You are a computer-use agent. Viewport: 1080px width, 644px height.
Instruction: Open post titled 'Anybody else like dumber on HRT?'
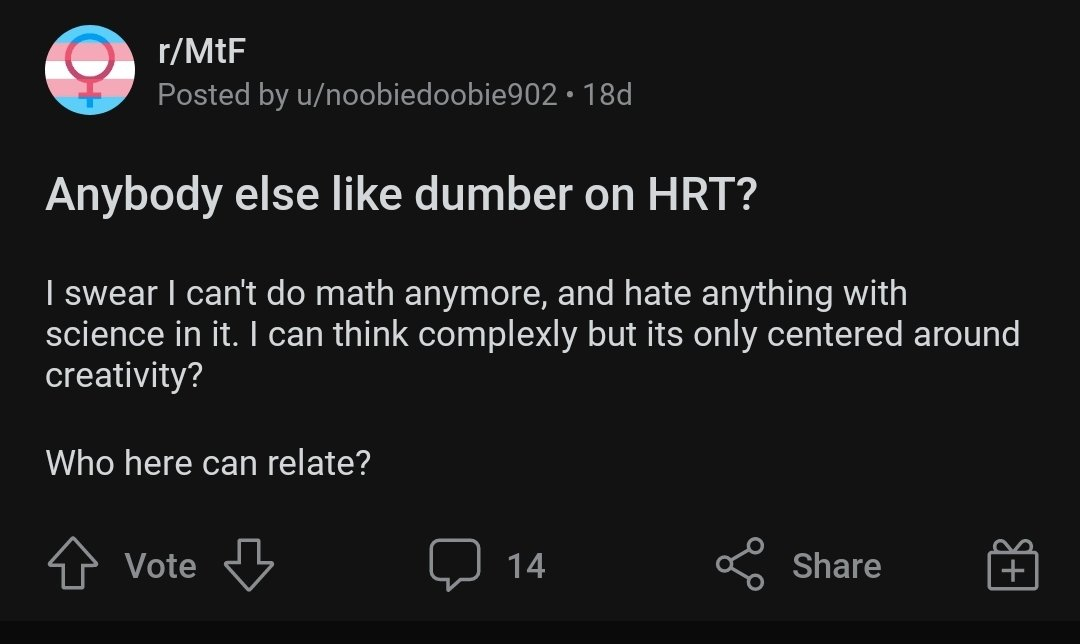point(400,194)
